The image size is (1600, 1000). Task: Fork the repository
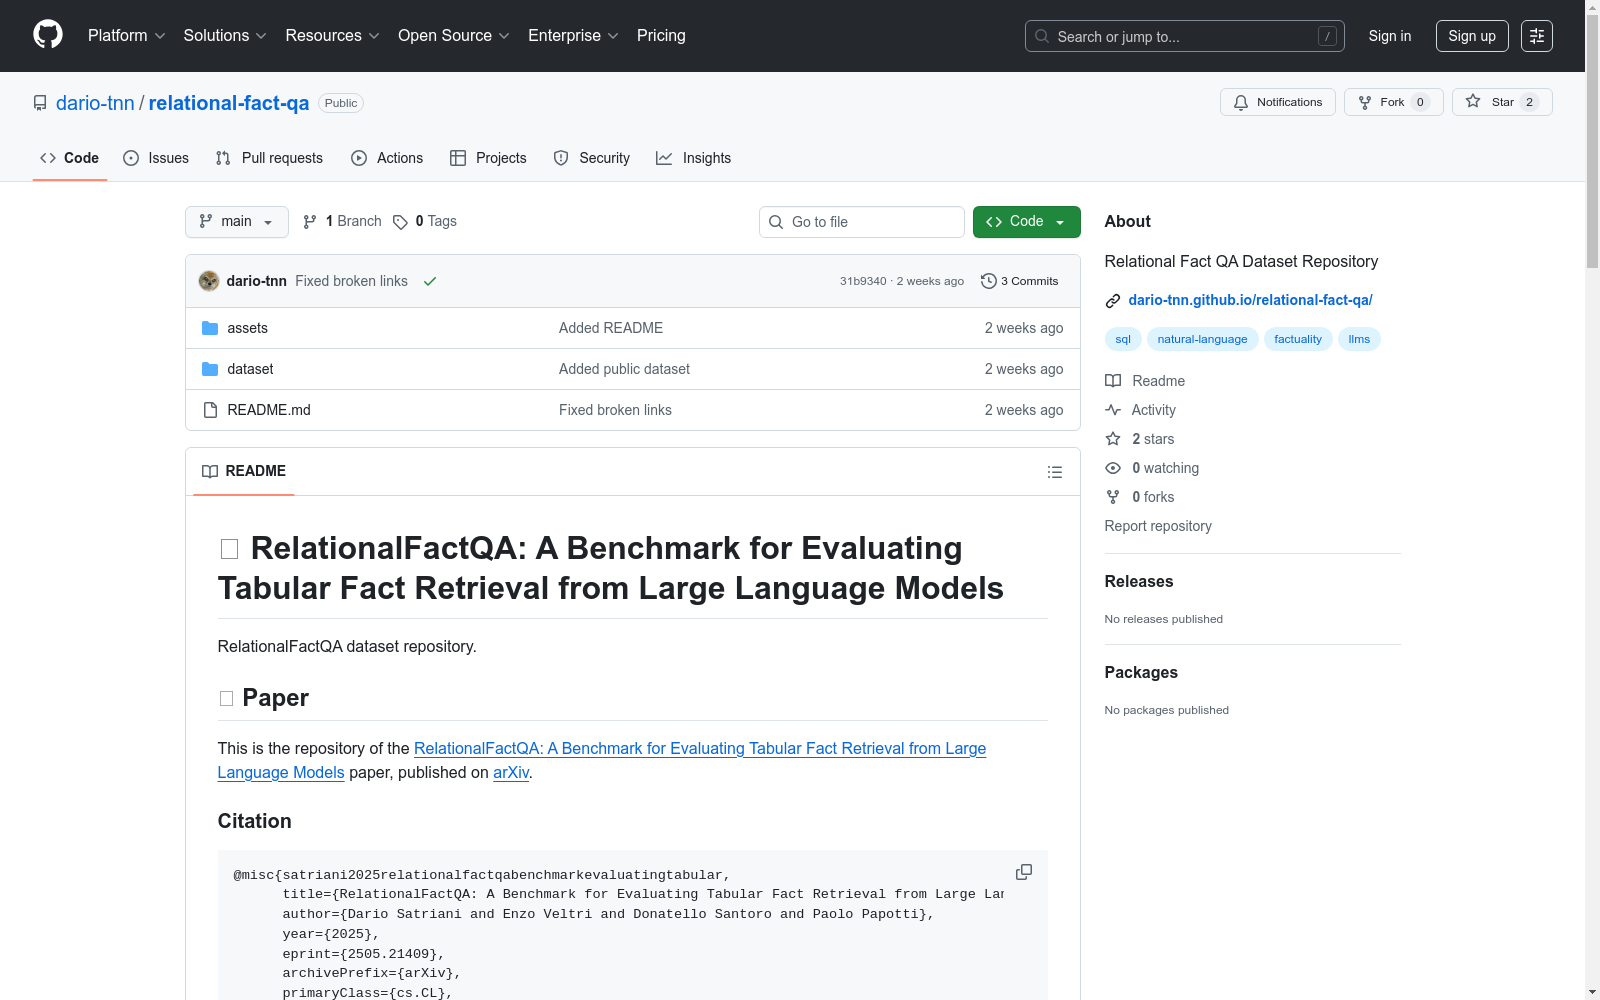[x=1394, y=102]
